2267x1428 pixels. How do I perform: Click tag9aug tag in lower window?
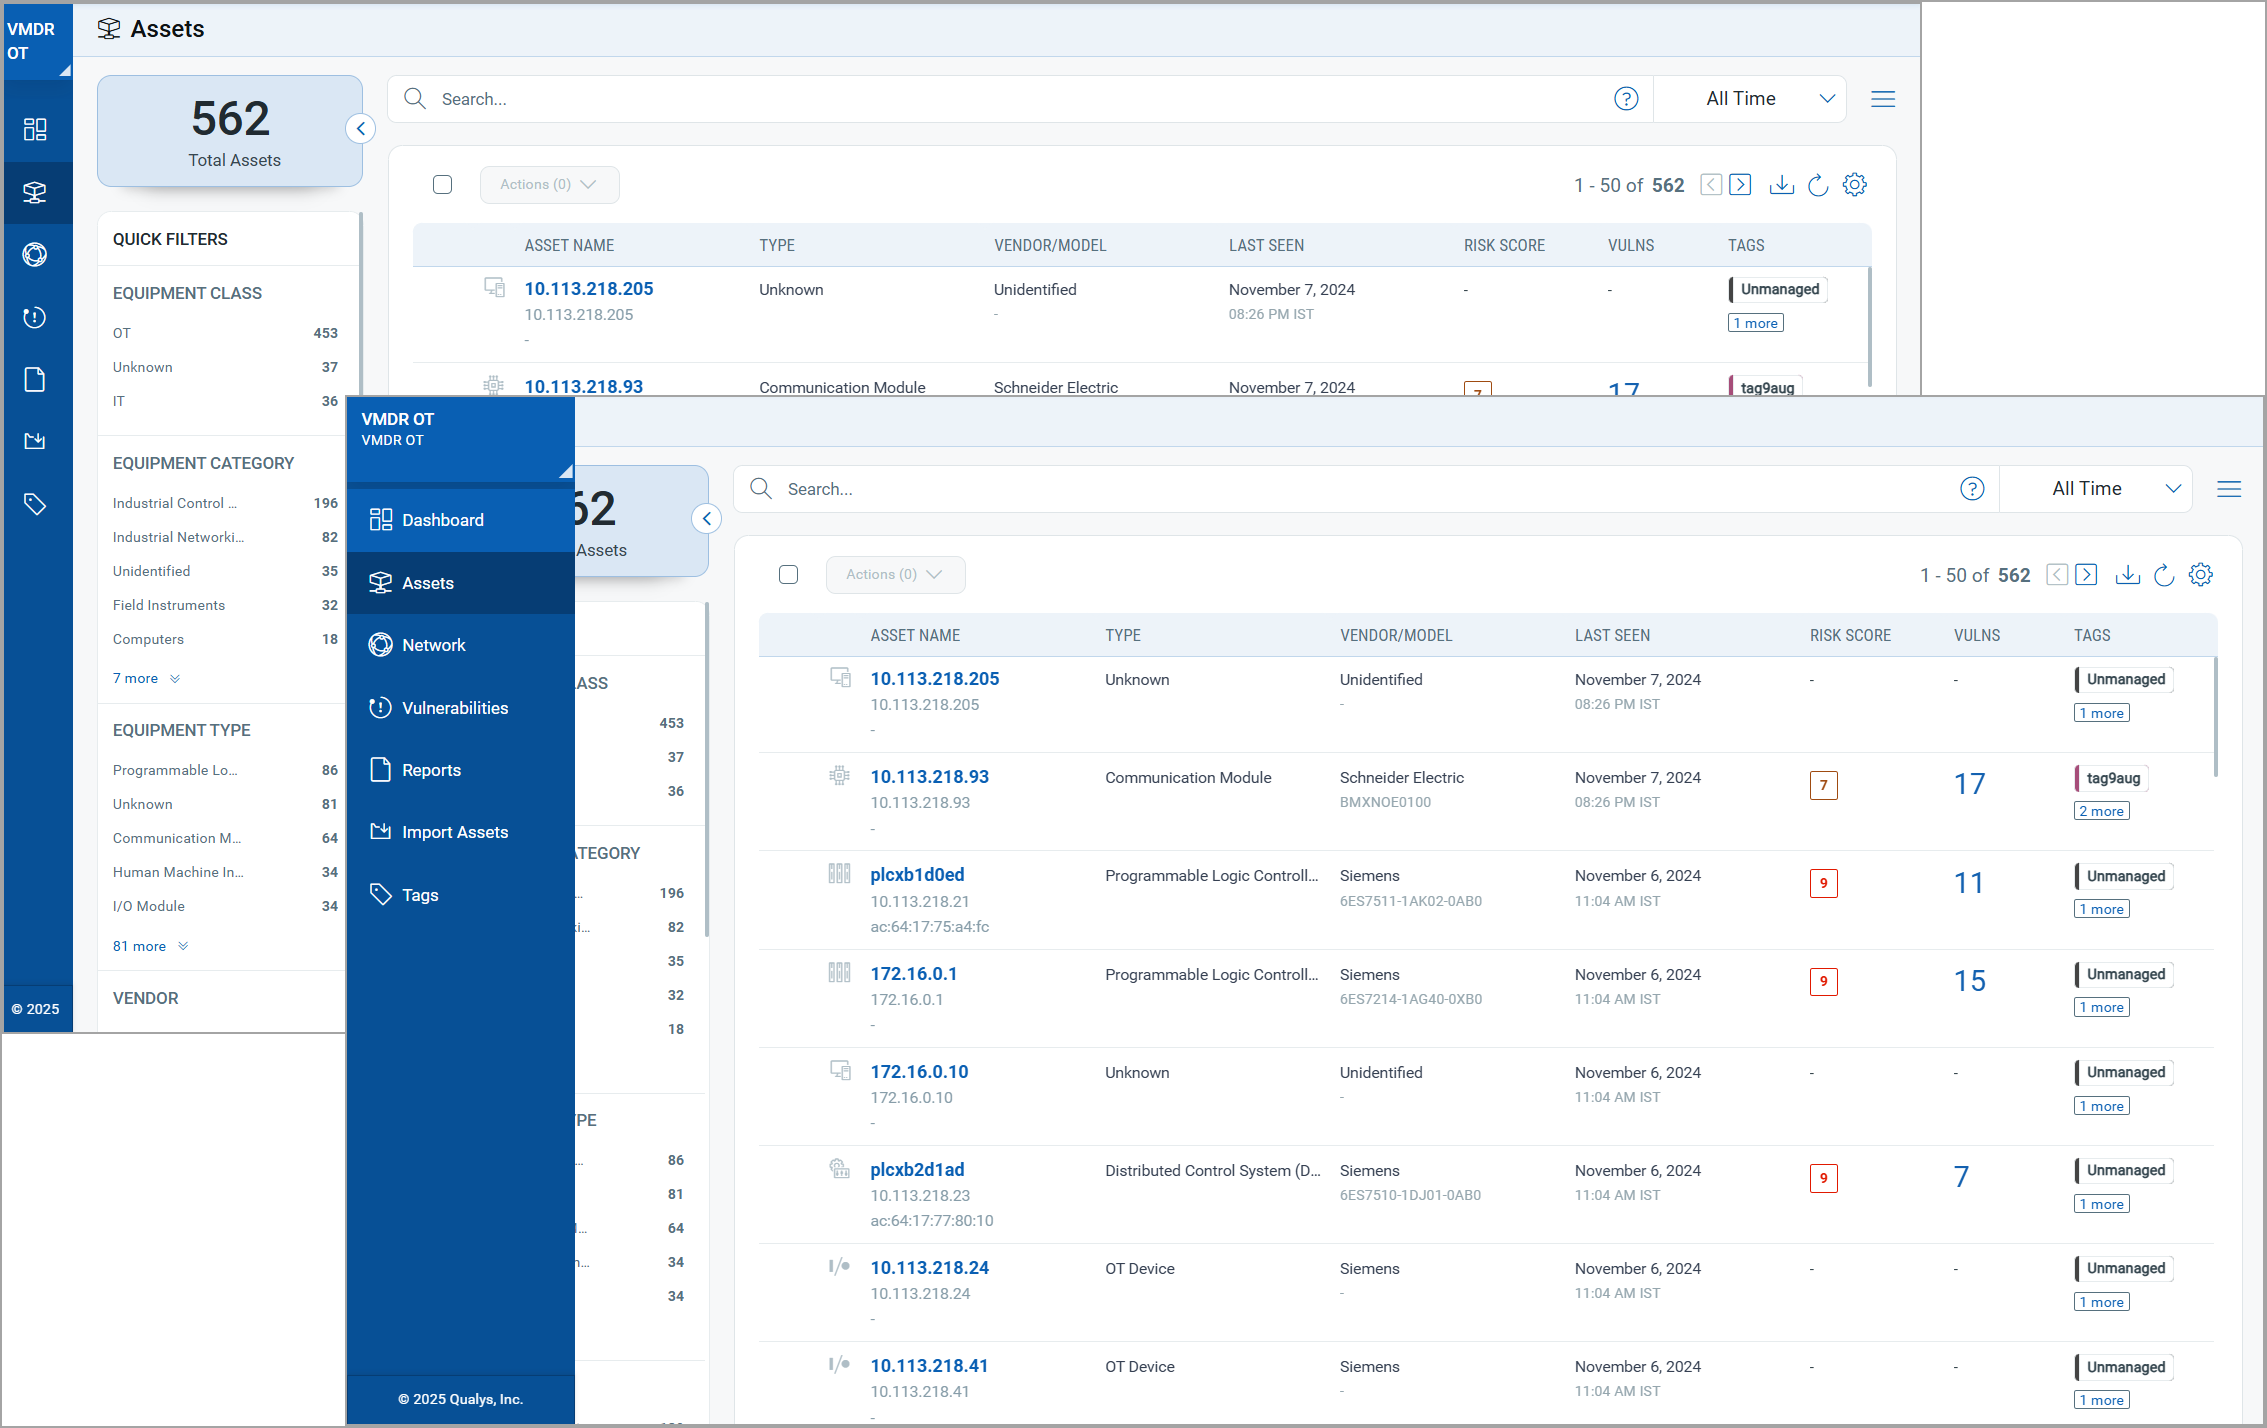point(2112,778)
